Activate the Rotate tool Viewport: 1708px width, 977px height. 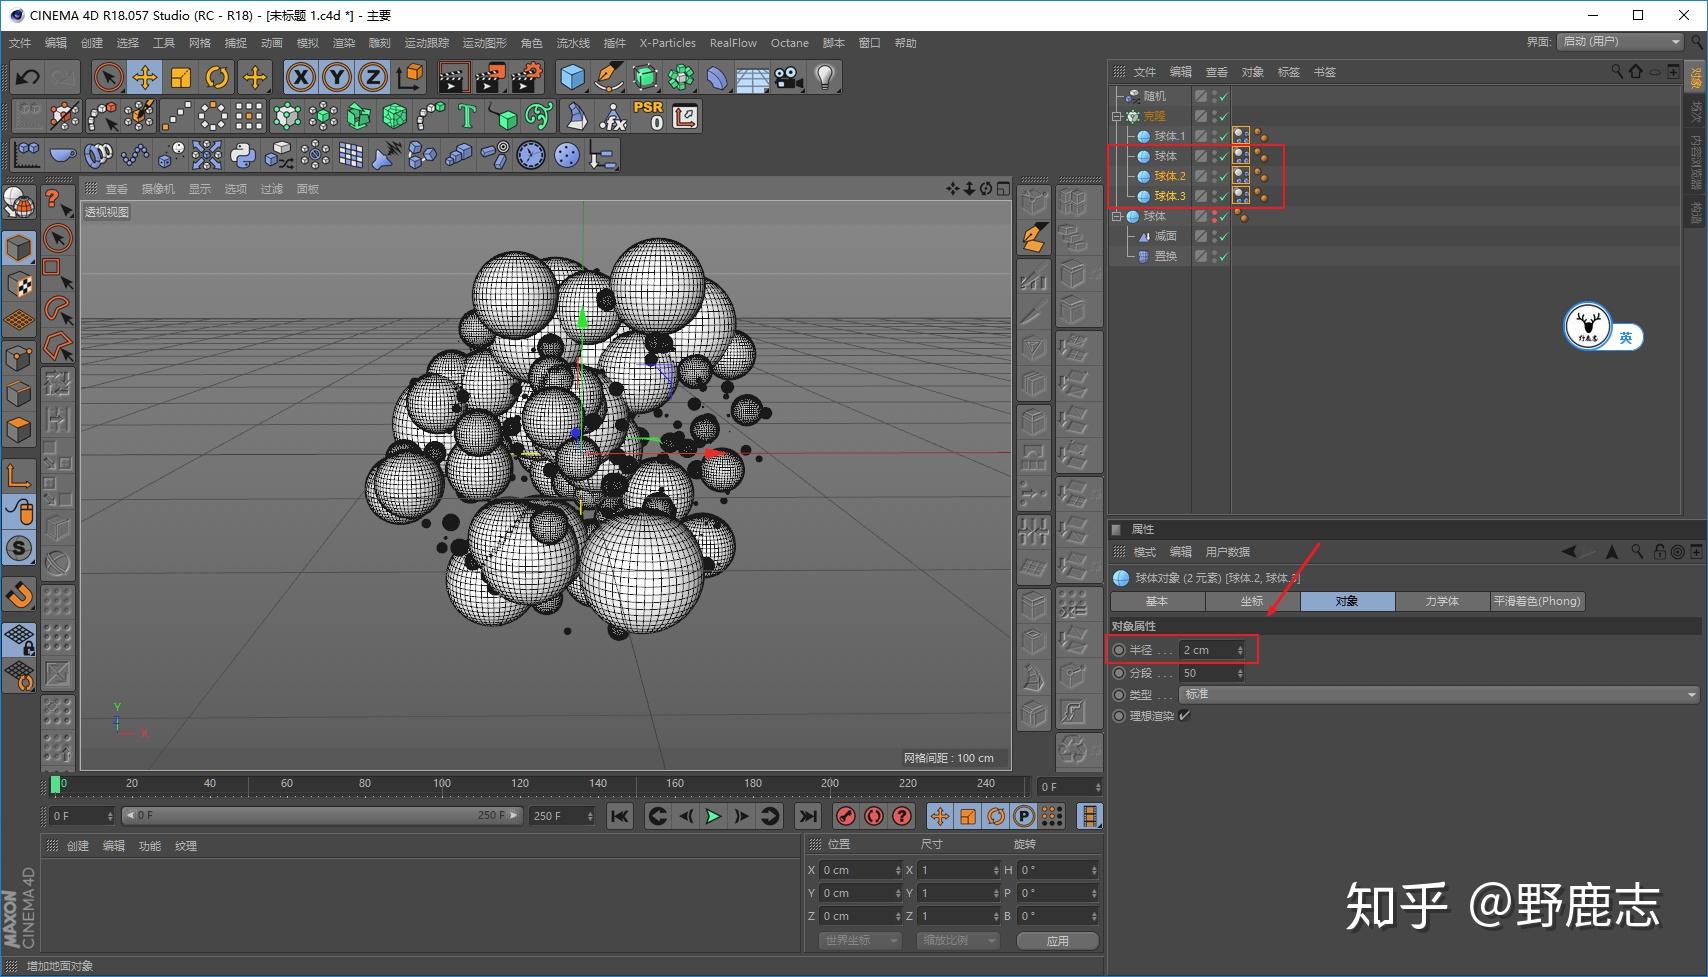217,77
